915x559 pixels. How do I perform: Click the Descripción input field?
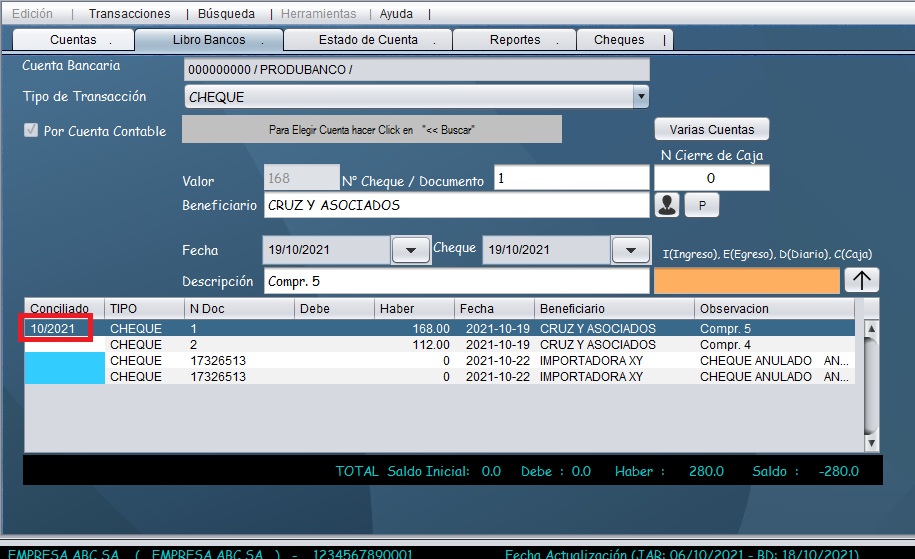[456, 281]
